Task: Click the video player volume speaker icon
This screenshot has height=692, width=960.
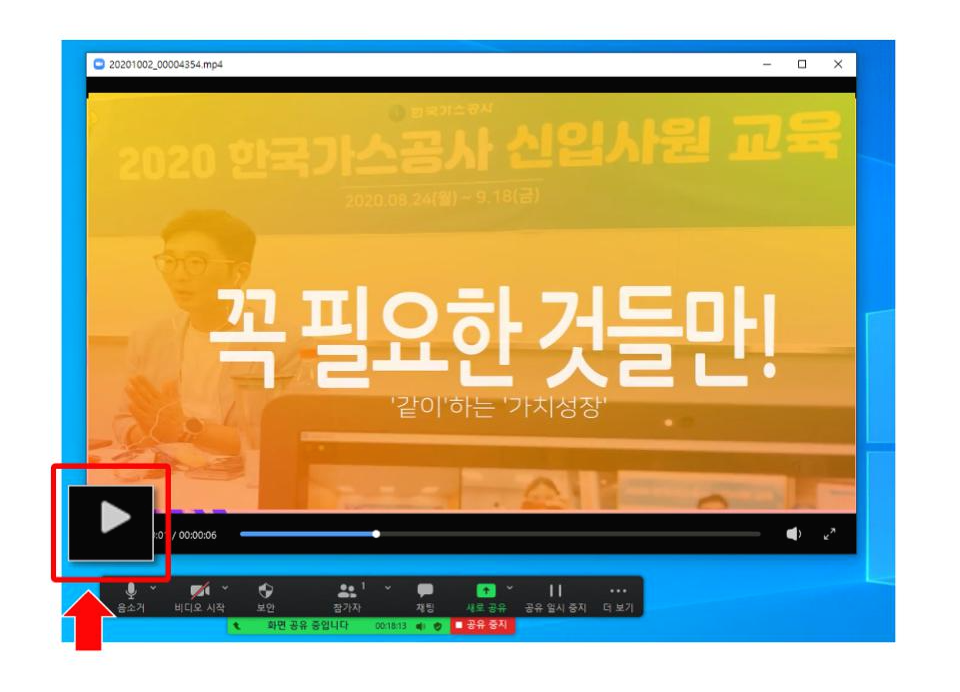Action: [793, 534]
